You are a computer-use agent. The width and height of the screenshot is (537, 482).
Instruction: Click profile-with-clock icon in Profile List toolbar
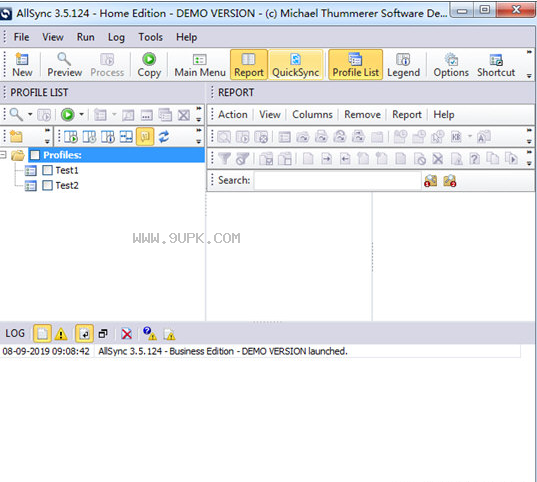click(x=89, y=137)
